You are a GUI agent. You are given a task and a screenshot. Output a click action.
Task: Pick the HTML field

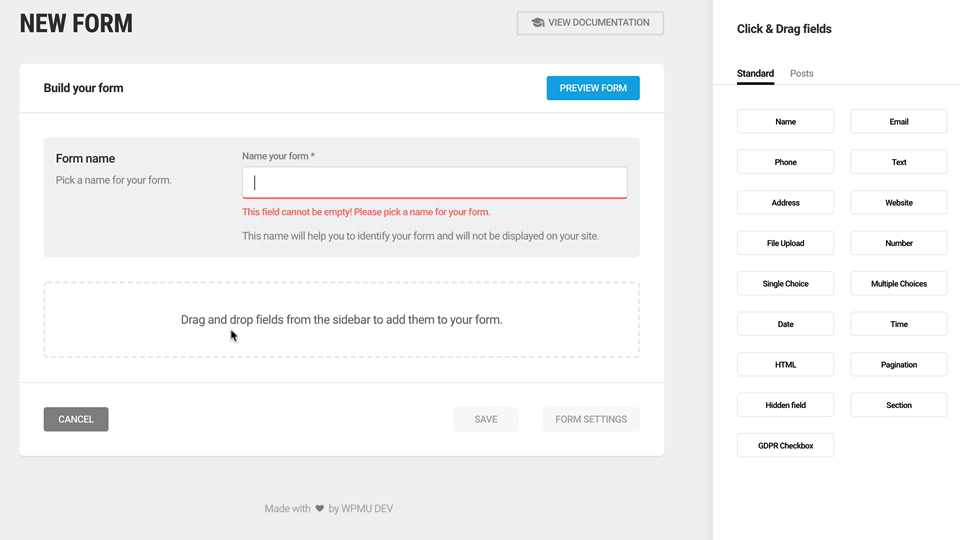(x=785, y=365)
